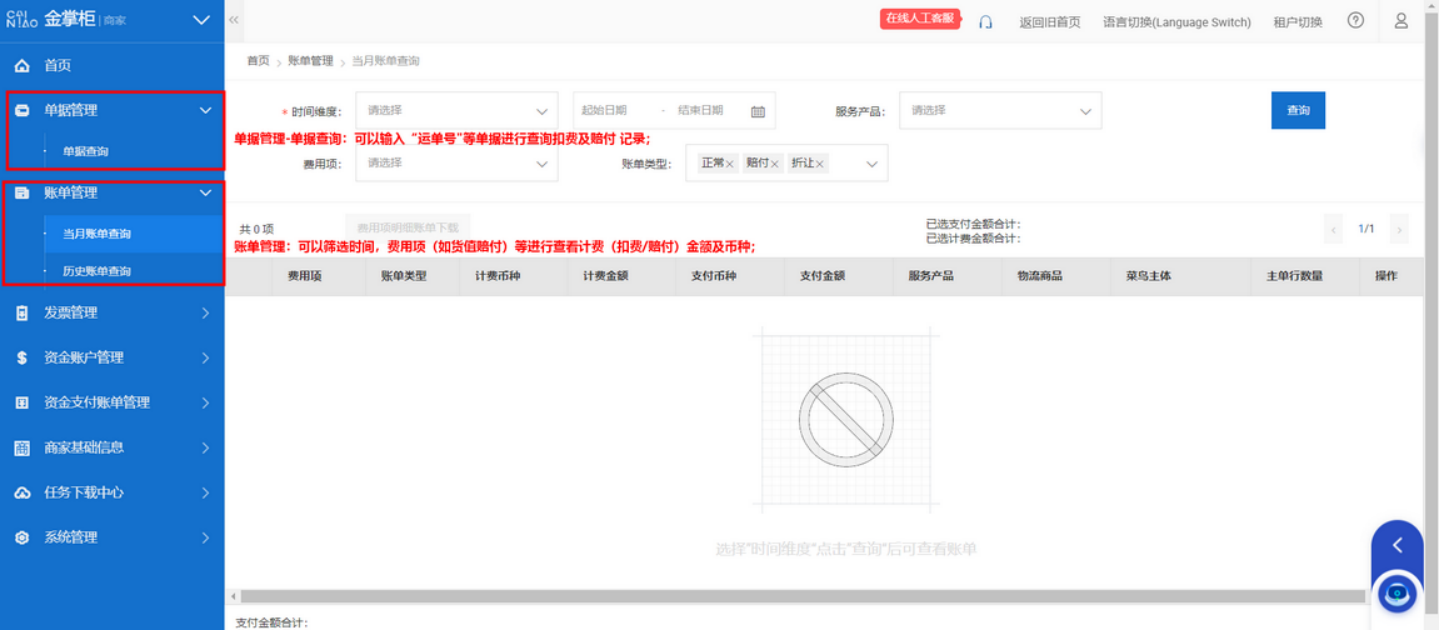Viewport: 1439px width, 630px height.
Task: Open help via the question mark icon
Action: (x=1355, y=20)
